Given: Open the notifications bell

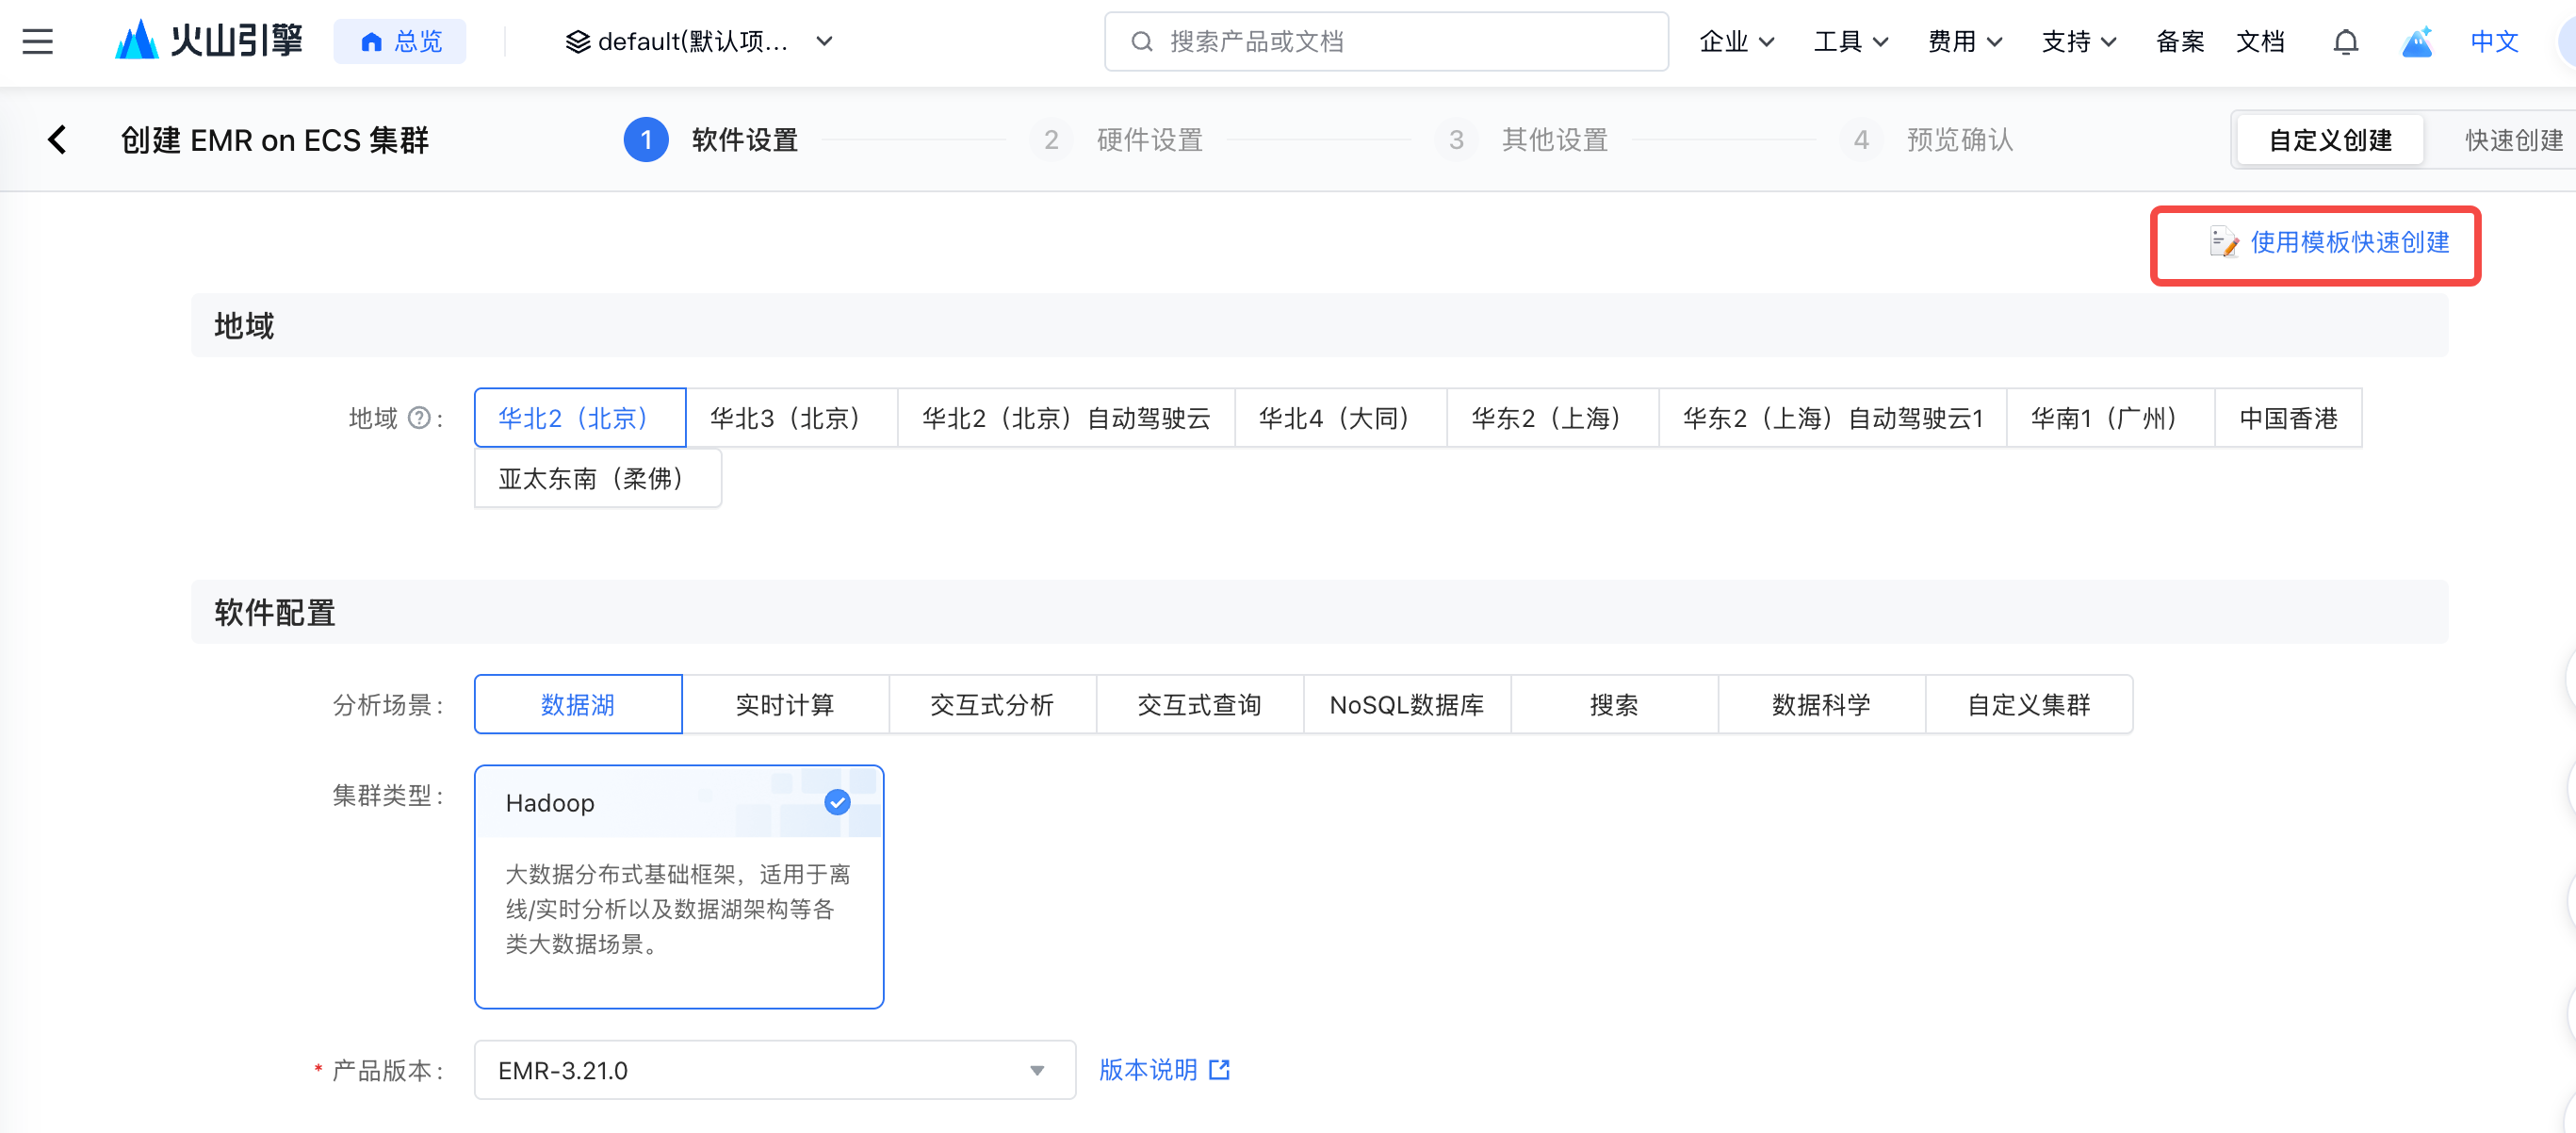Looking at the screenshot, I should pos(2345,41).
